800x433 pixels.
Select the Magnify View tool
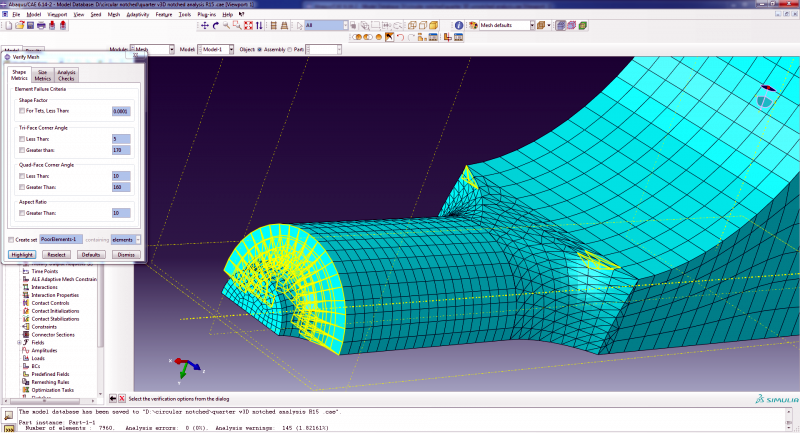[226, 26]
